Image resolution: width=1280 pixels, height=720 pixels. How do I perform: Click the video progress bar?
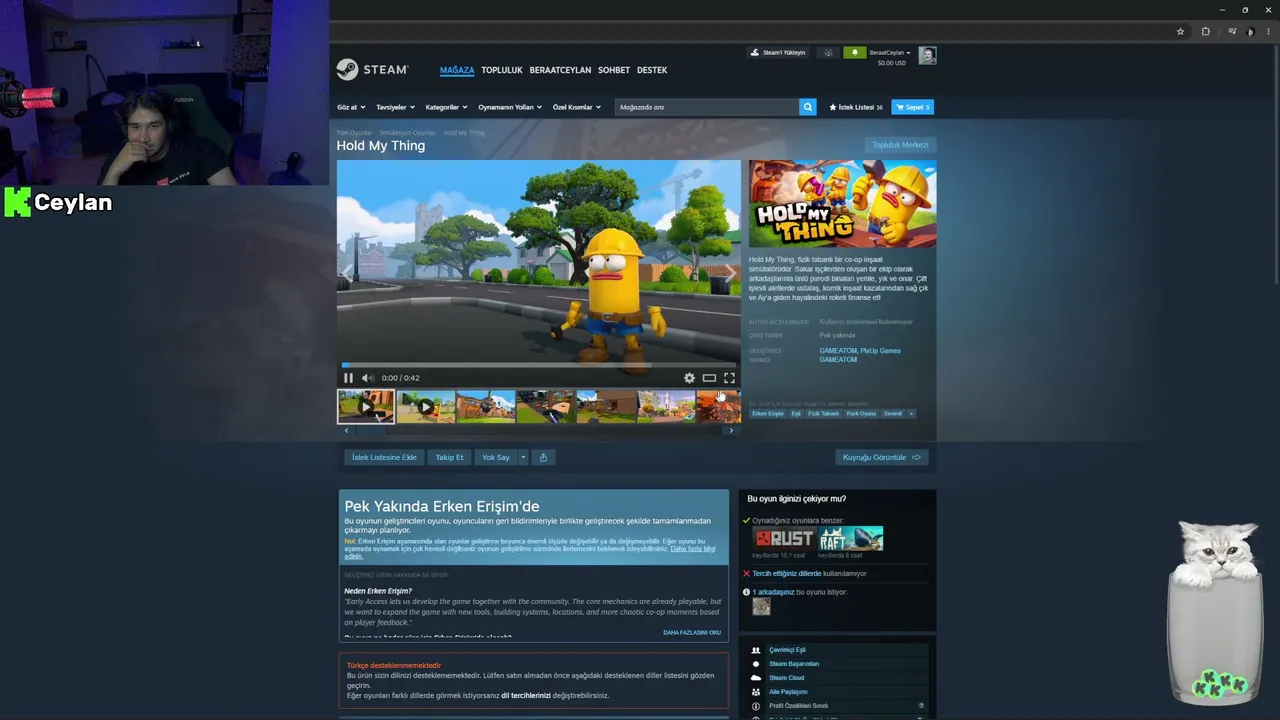point(539,365)
